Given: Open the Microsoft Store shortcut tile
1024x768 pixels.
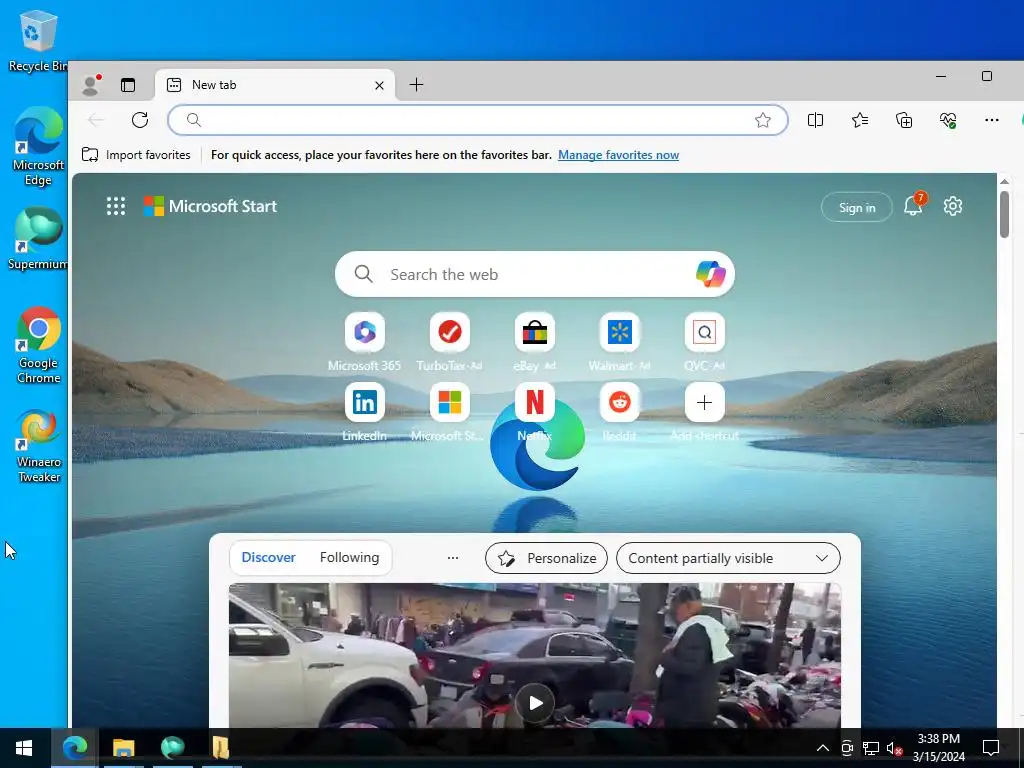Looking at the screenshot, I should [449, 412].
